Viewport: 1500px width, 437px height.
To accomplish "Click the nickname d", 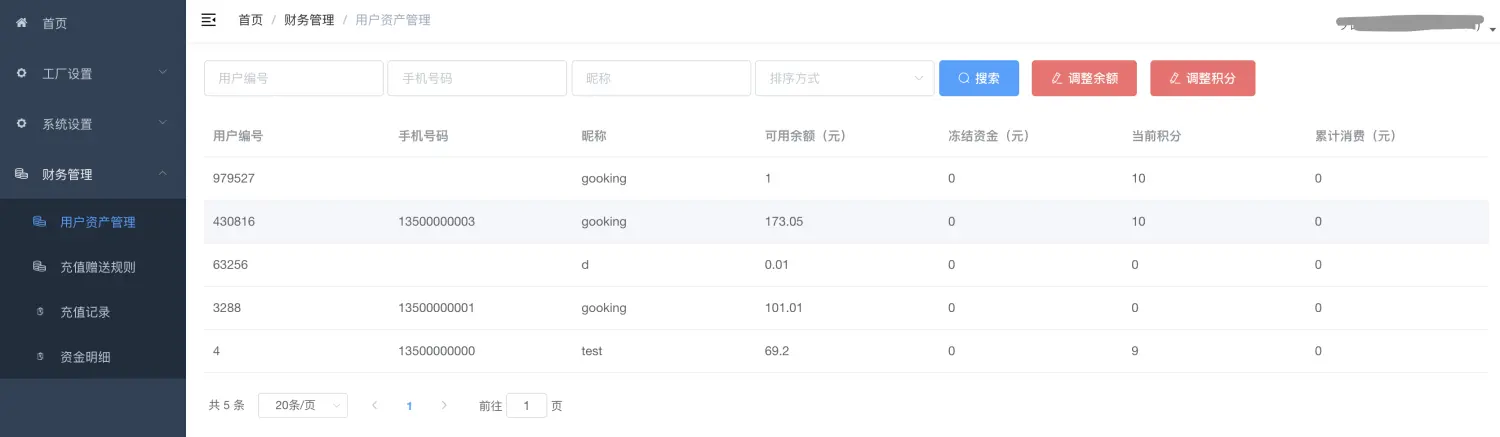I will point(585,265).
